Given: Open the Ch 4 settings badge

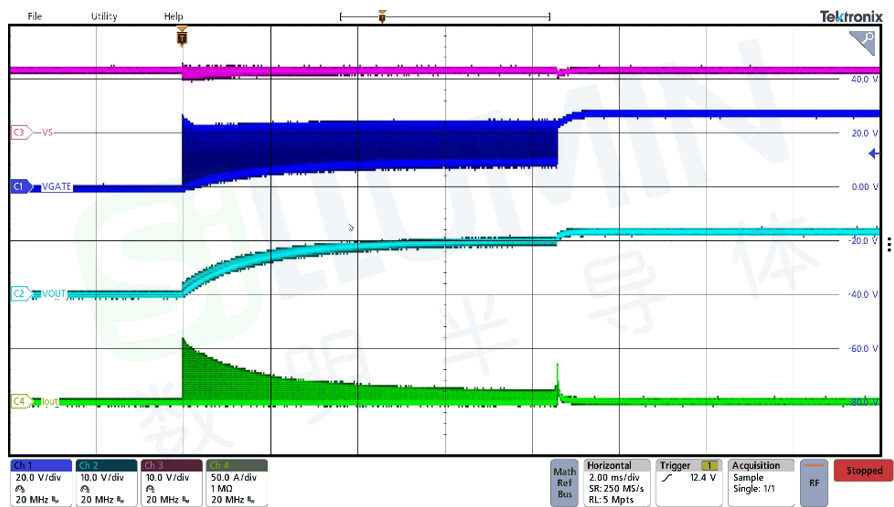Looking at the screenshot, I should [x=237, y=482].
